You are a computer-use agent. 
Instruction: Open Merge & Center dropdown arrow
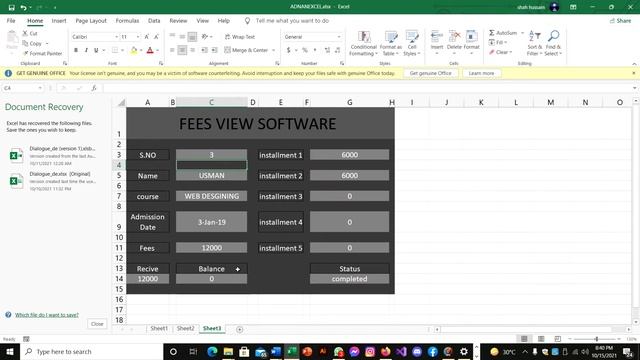coord(273,50)
